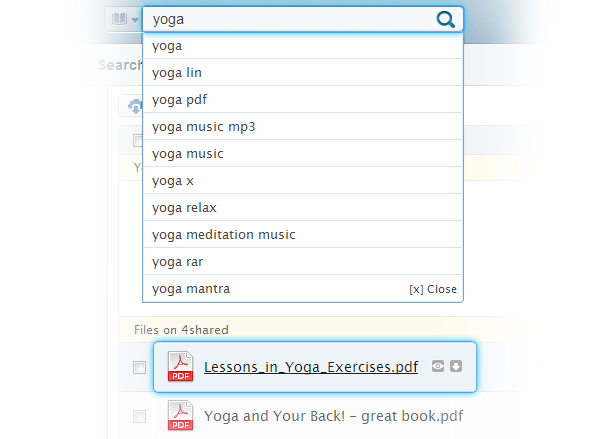Screen dimensions: 589x439
Task: Tick the checkbox beside Lessons_in_Yoga_Exercises.pdf
Action: tap(139, 367)
